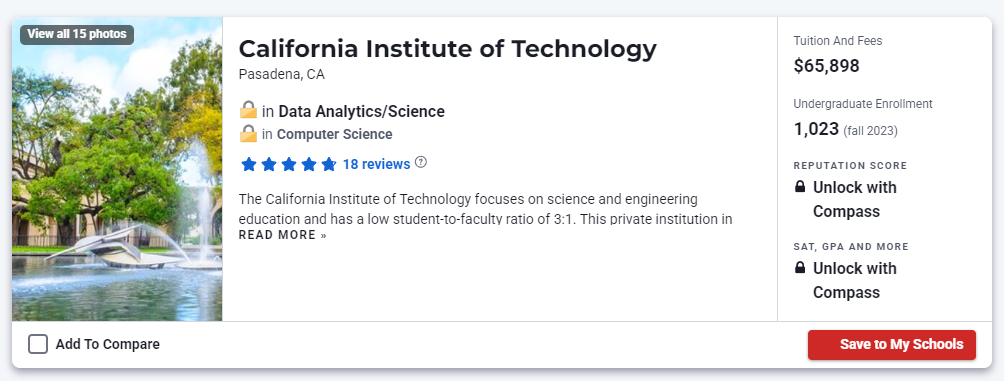1004x381 pixels.
Task: Click Save to My Schools button
Action: point(892,345)
